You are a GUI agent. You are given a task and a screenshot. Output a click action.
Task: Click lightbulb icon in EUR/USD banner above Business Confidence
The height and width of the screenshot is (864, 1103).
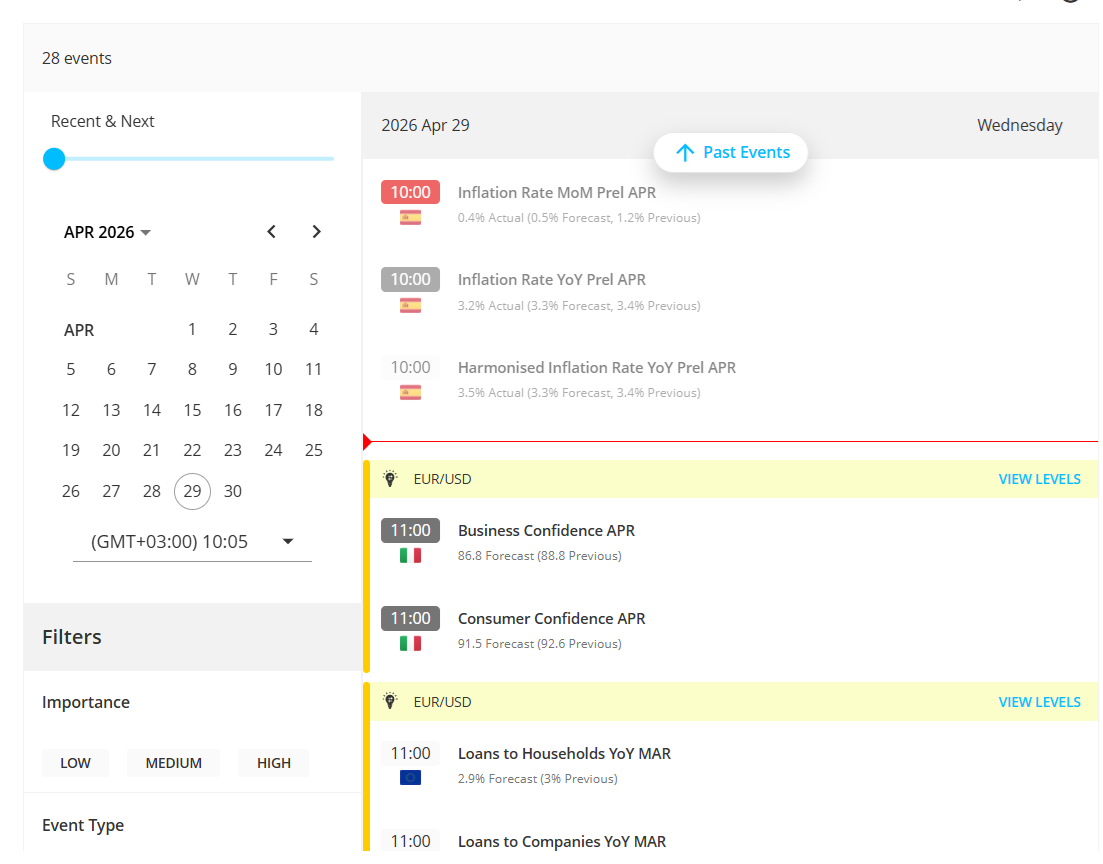click(390, 479)
